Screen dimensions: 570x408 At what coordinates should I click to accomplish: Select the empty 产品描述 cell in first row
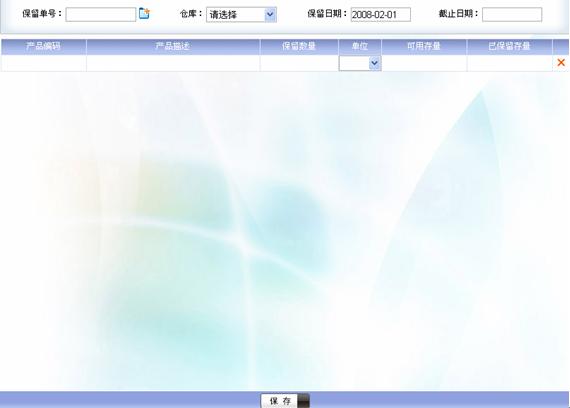click(173, 63)
